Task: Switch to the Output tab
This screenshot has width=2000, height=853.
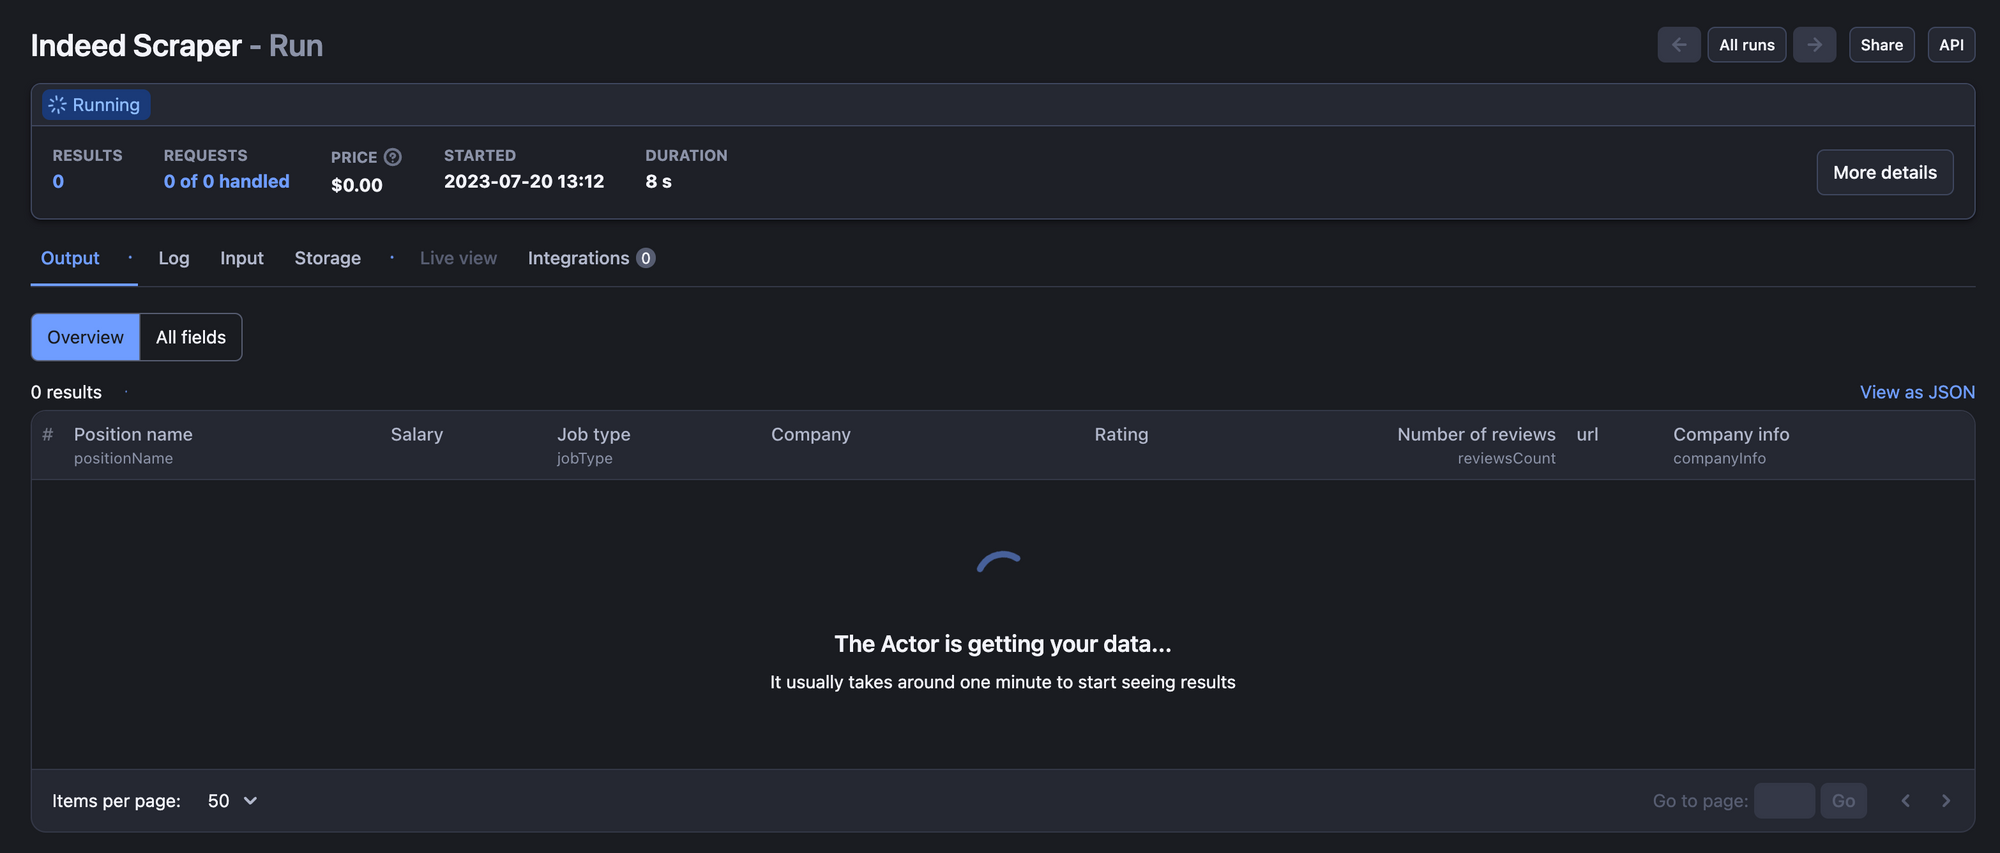Action: tap(70, 258)
